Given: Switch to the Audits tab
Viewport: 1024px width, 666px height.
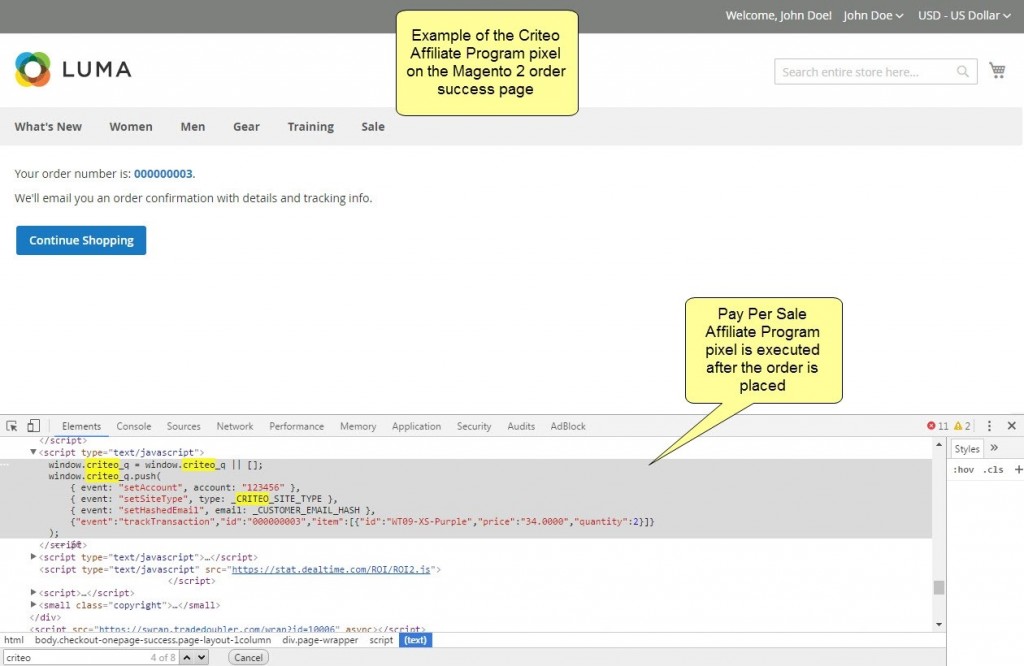Looking at the screenshot, I should click(x=521, y=426).
